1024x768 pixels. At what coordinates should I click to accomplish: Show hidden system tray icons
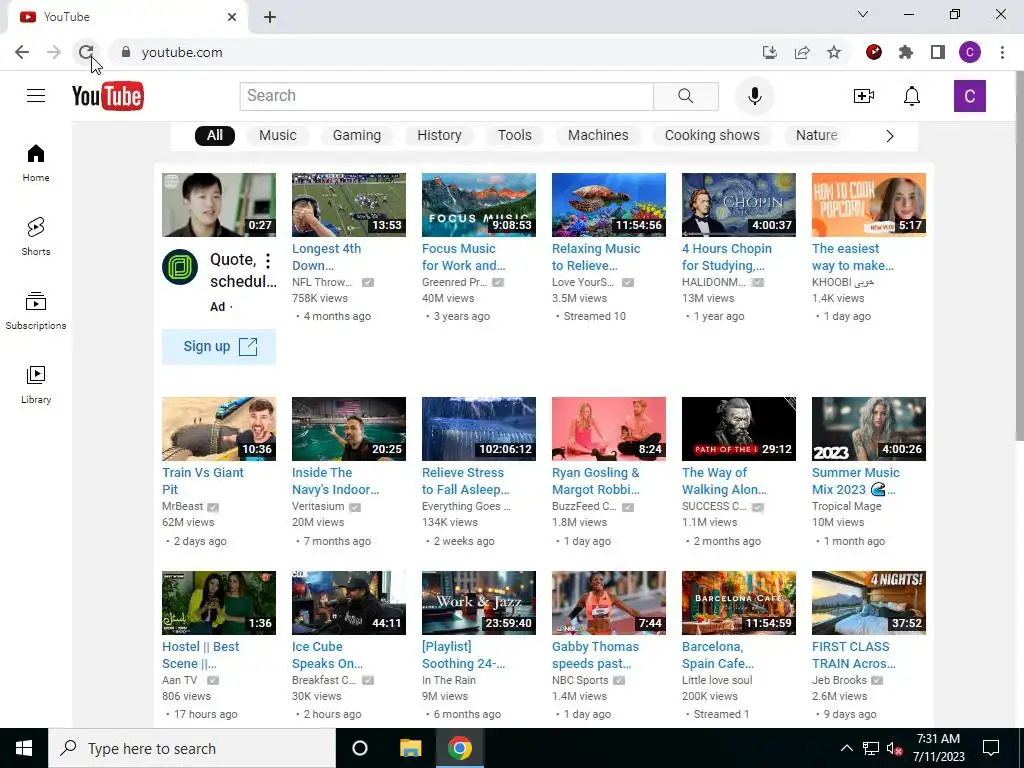point(846,748)
